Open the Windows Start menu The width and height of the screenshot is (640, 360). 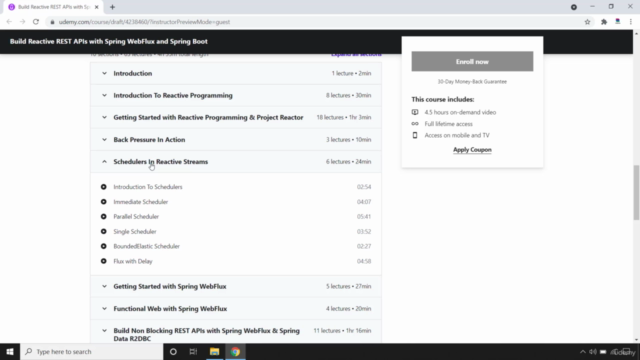coord(10,351)
